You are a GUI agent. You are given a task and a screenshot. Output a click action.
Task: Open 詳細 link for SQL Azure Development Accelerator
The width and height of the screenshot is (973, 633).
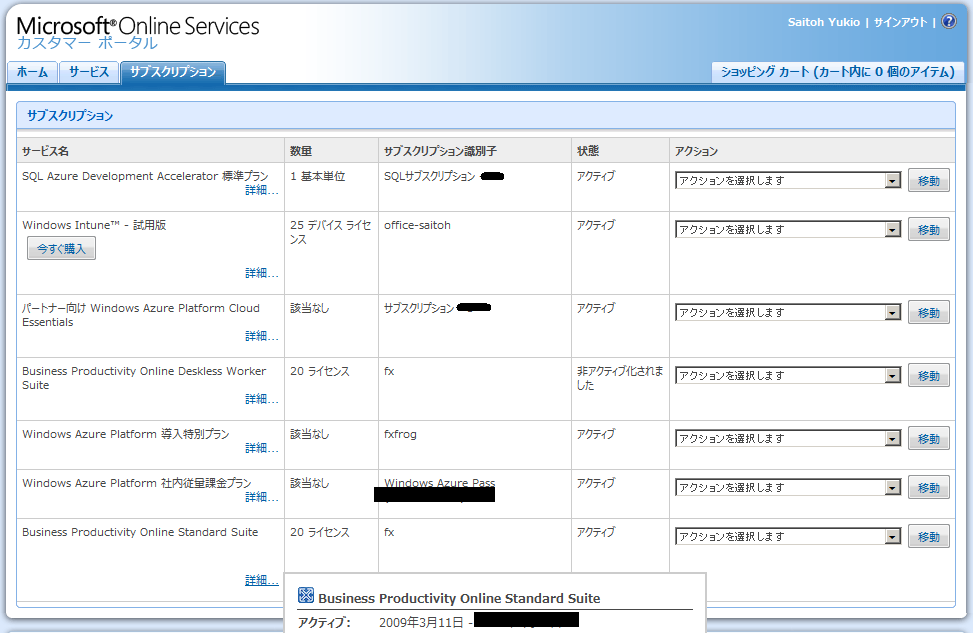click(x=261, y=190)
